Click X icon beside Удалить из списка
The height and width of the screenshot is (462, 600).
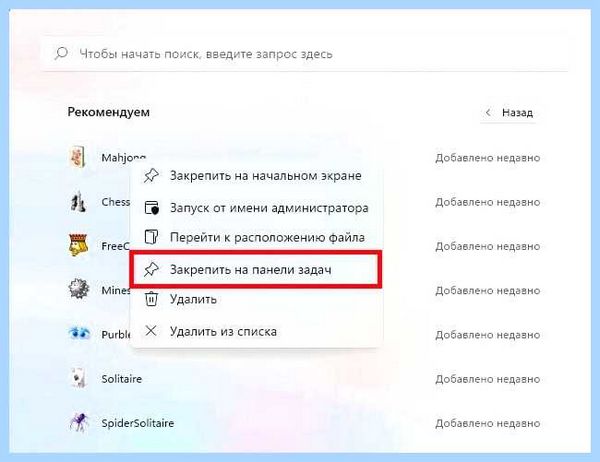[x=151, y=331]
